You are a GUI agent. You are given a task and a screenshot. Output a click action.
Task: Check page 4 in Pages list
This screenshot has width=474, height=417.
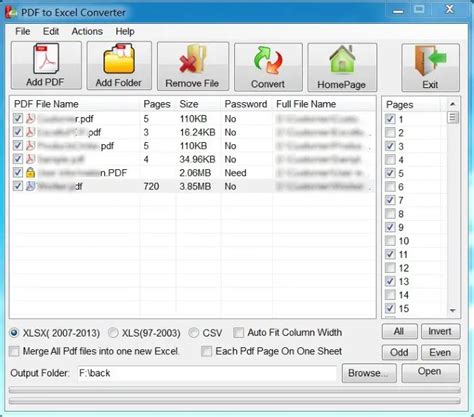tap(390, 160)
